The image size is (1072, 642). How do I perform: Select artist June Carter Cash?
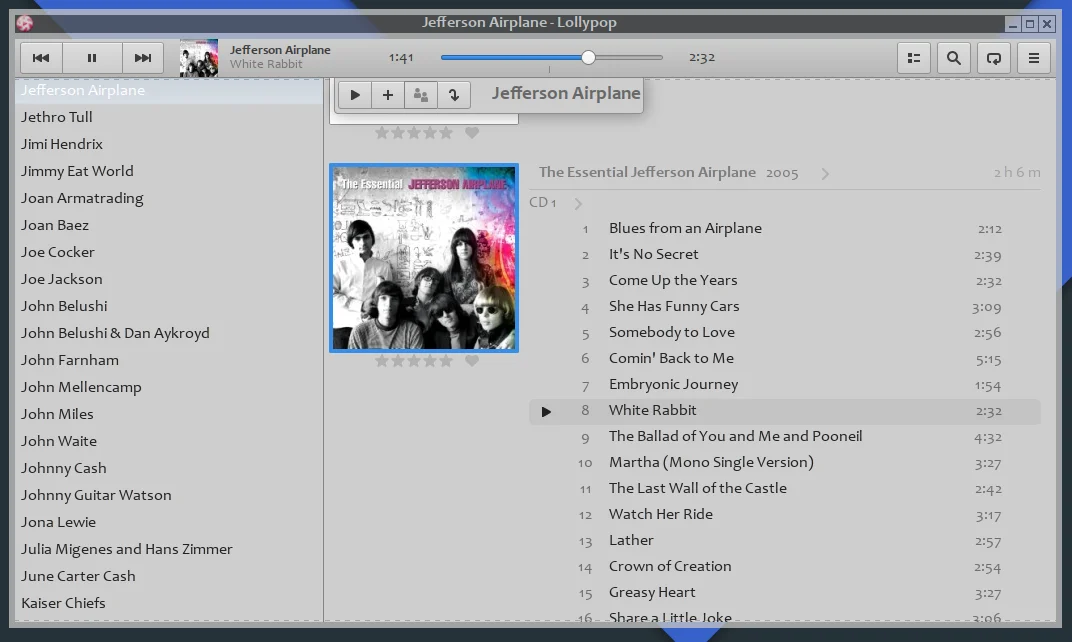pyautogui.click(x=169, y=576)
